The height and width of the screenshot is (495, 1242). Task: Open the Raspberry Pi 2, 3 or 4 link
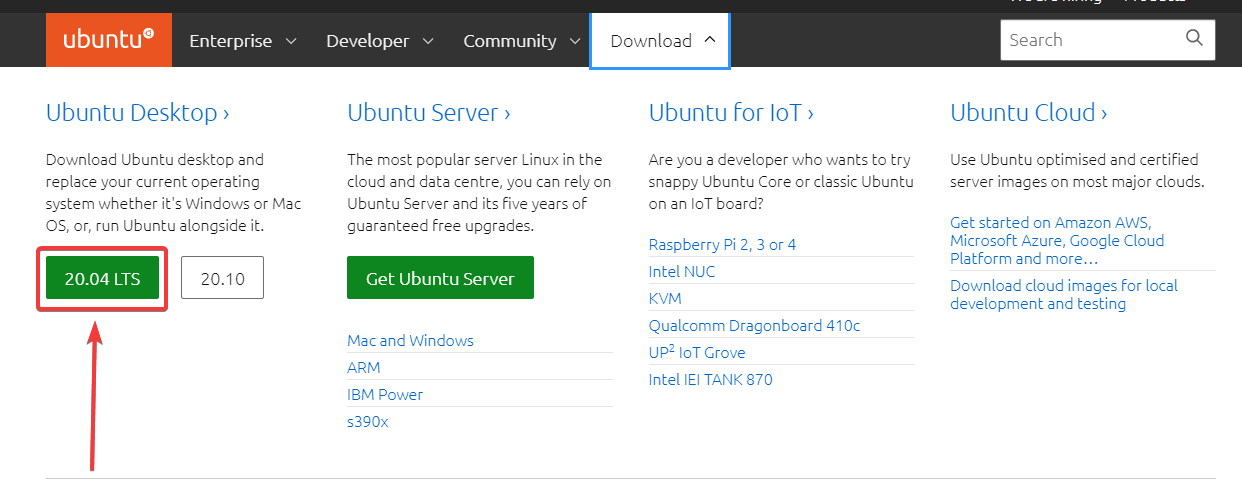722,244
